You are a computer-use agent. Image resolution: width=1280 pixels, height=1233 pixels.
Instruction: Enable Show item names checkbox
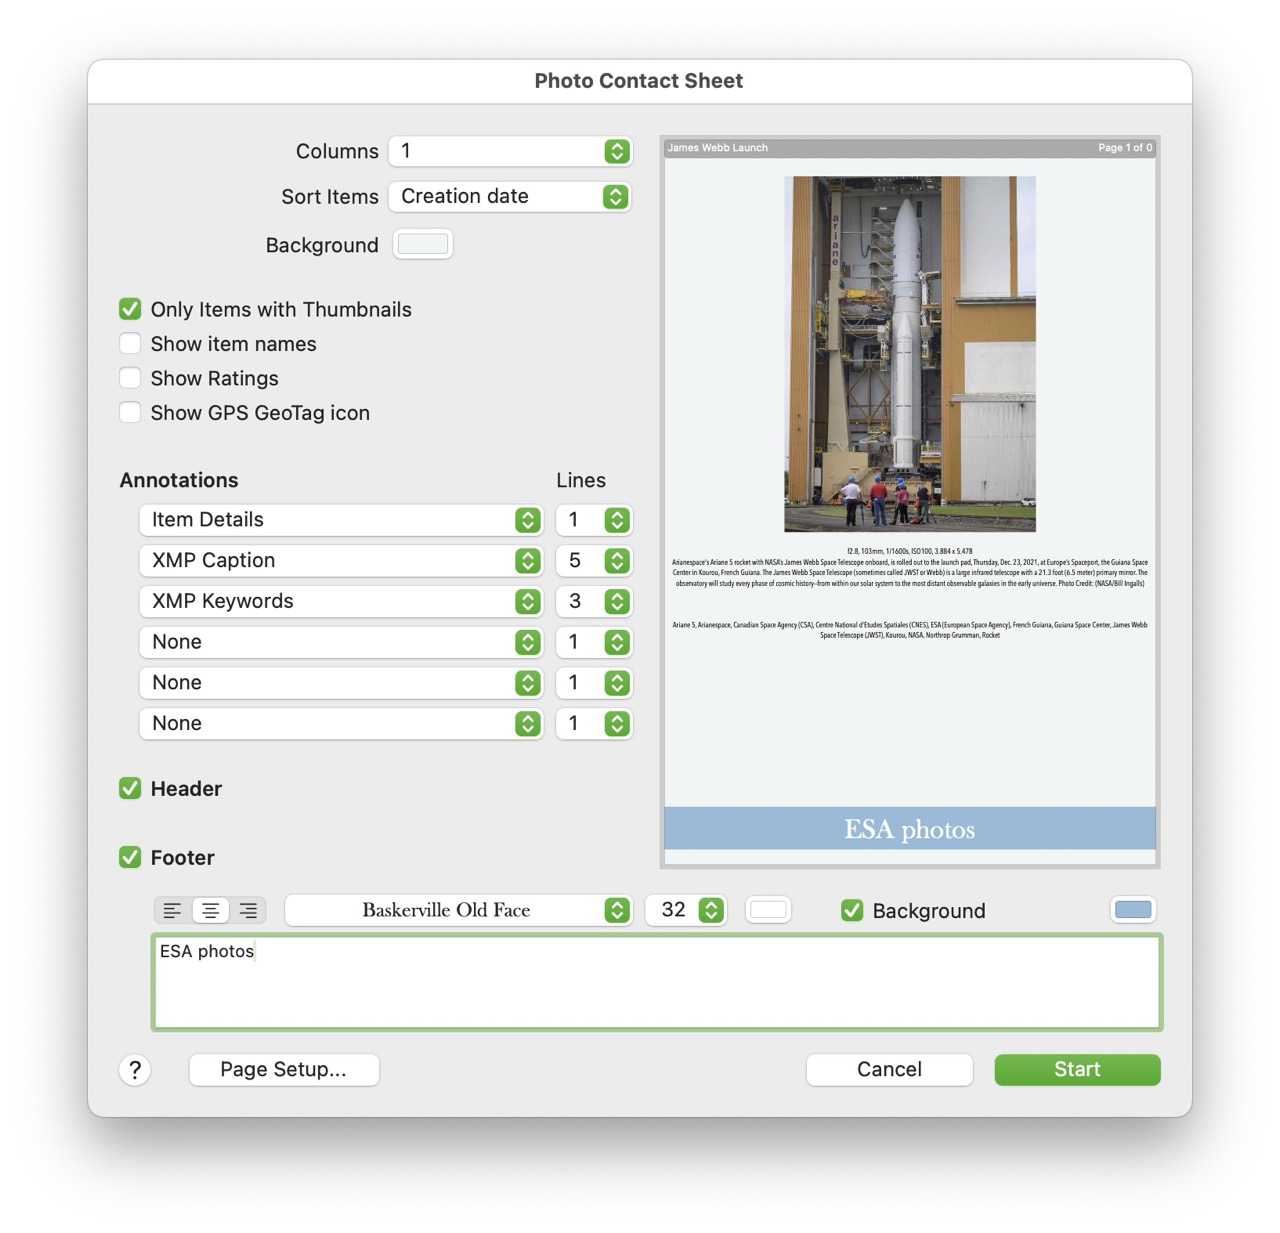coord(130,344)
